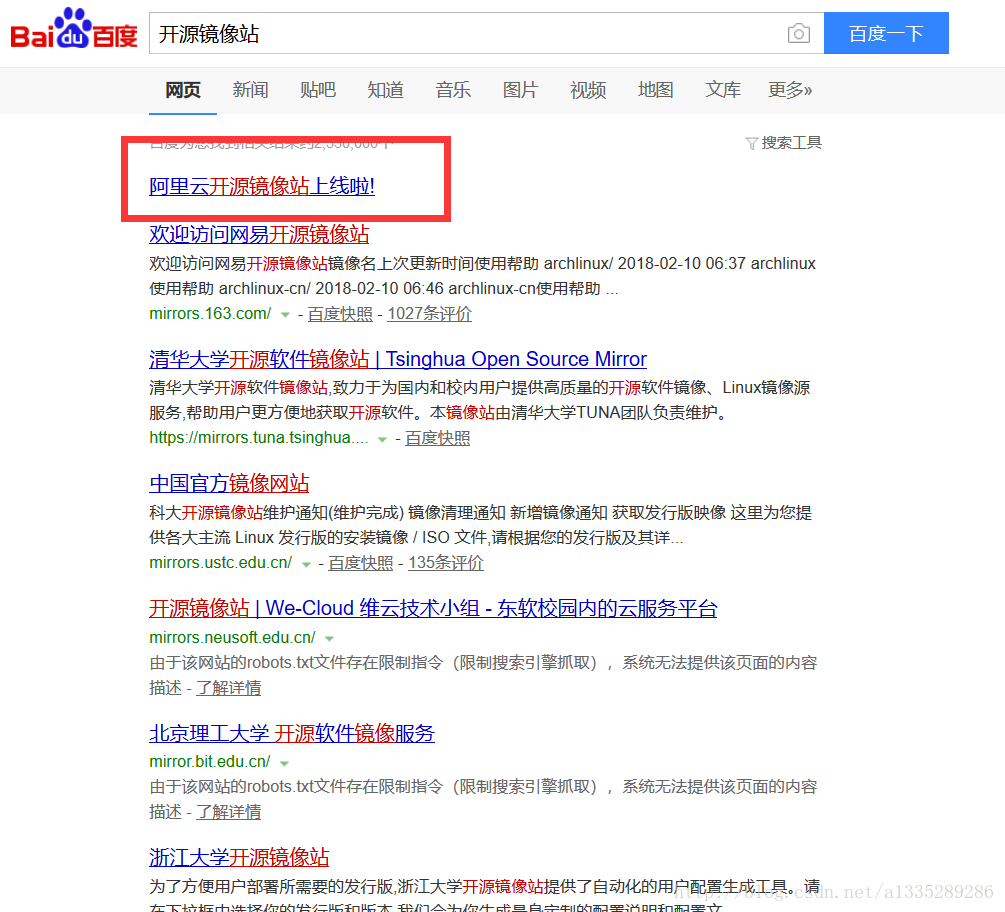
Task: Switch to the 图片 tab
Action: [520, 90]
